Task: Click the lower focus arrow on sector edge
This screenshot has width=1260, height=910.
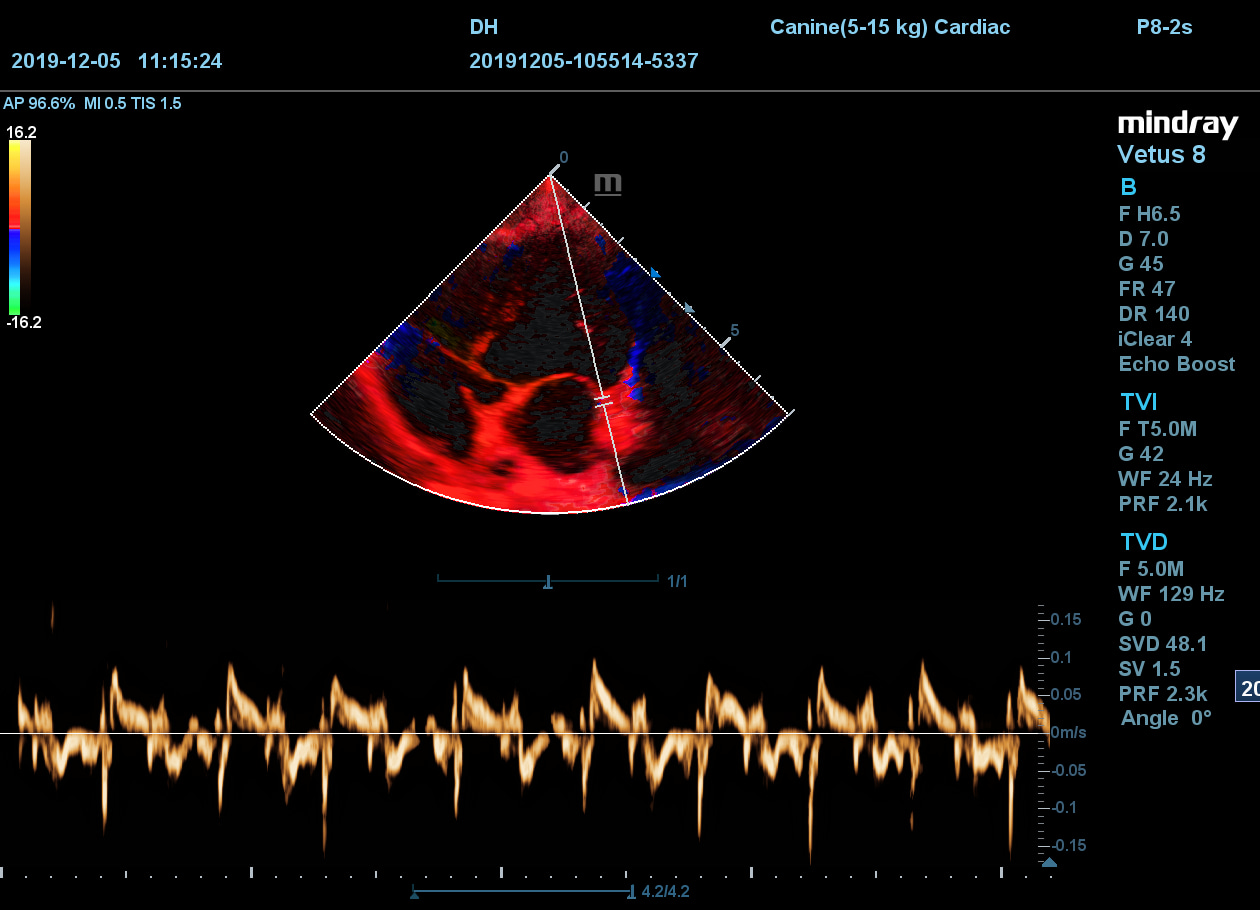Action: pos(689,308)
